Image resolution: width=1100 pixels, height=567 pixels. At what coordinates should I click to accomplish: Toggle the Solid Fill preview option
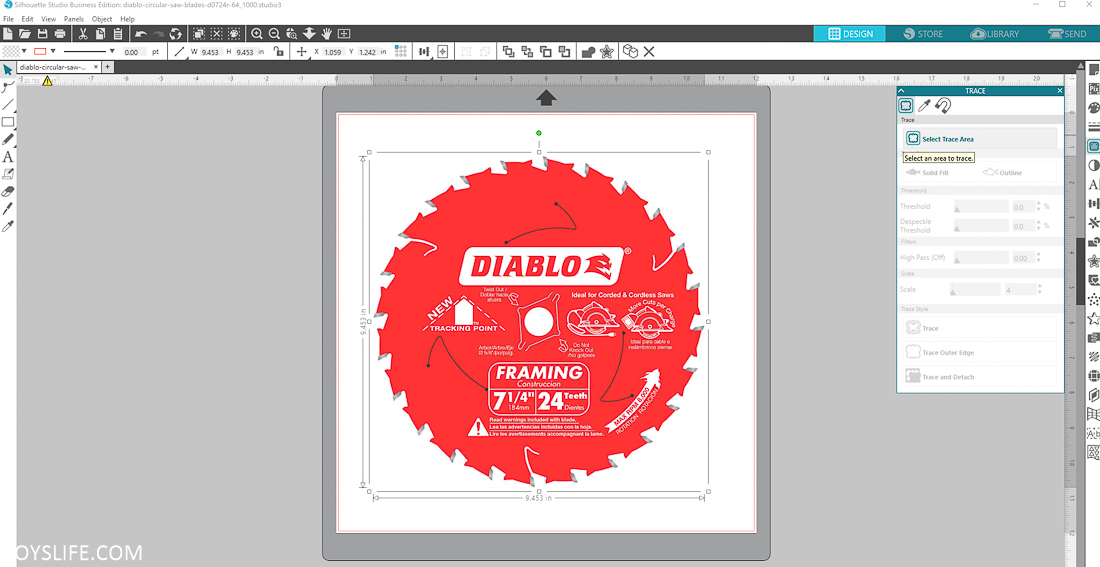point(927,173)
